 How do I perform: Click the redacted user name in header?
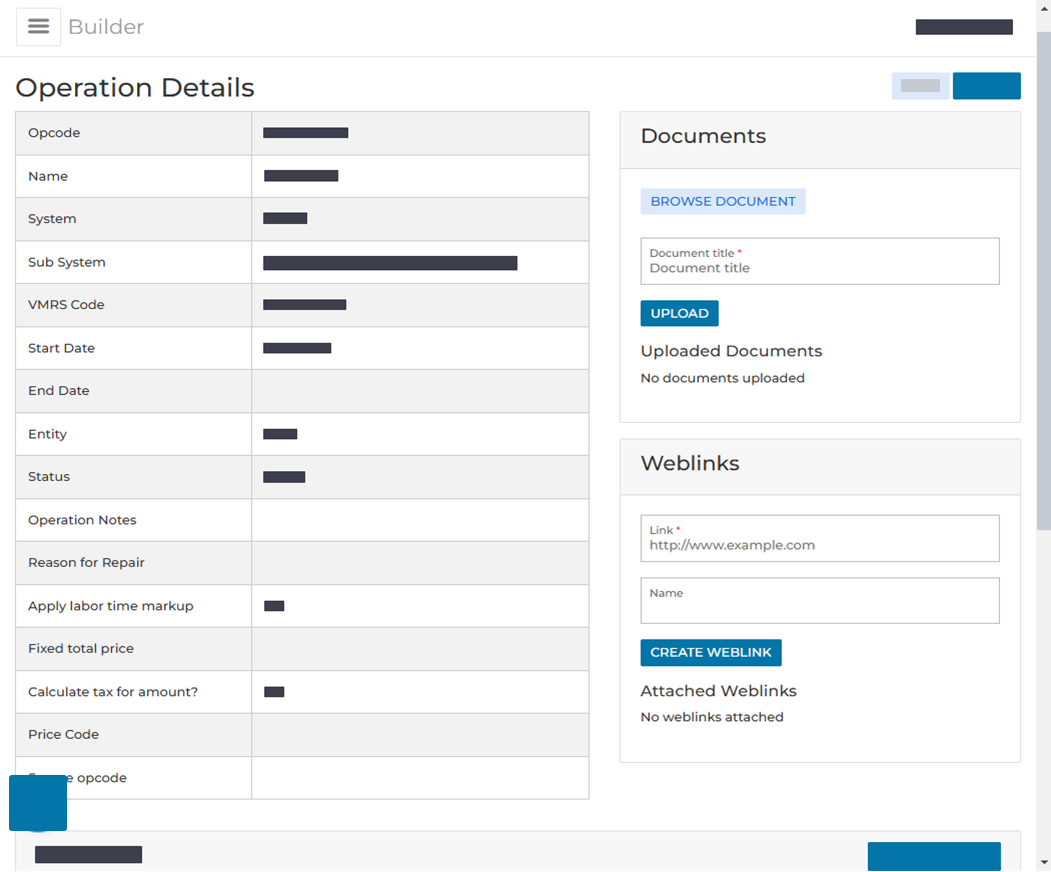(964, 27)
